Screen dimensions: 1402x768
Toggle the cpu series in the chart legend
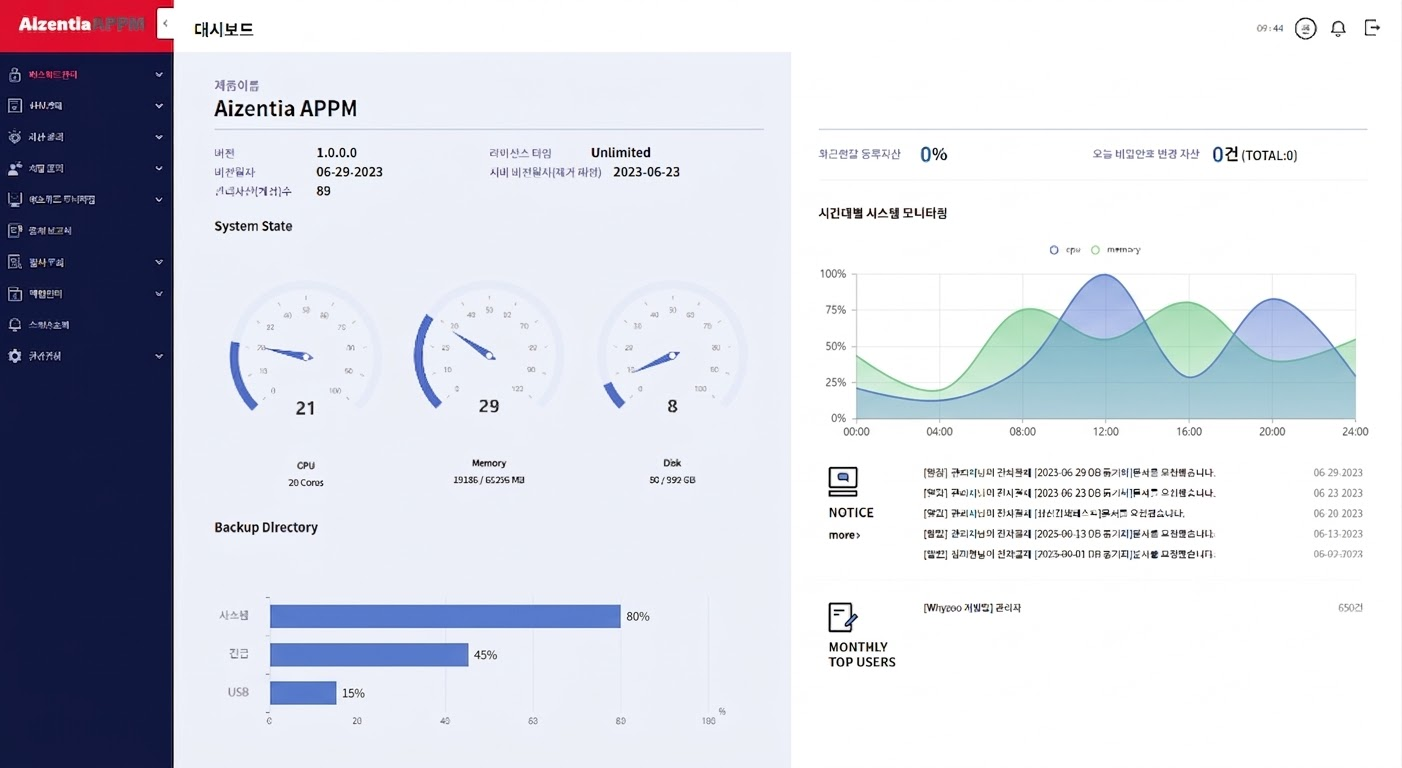coord(1065,250)
